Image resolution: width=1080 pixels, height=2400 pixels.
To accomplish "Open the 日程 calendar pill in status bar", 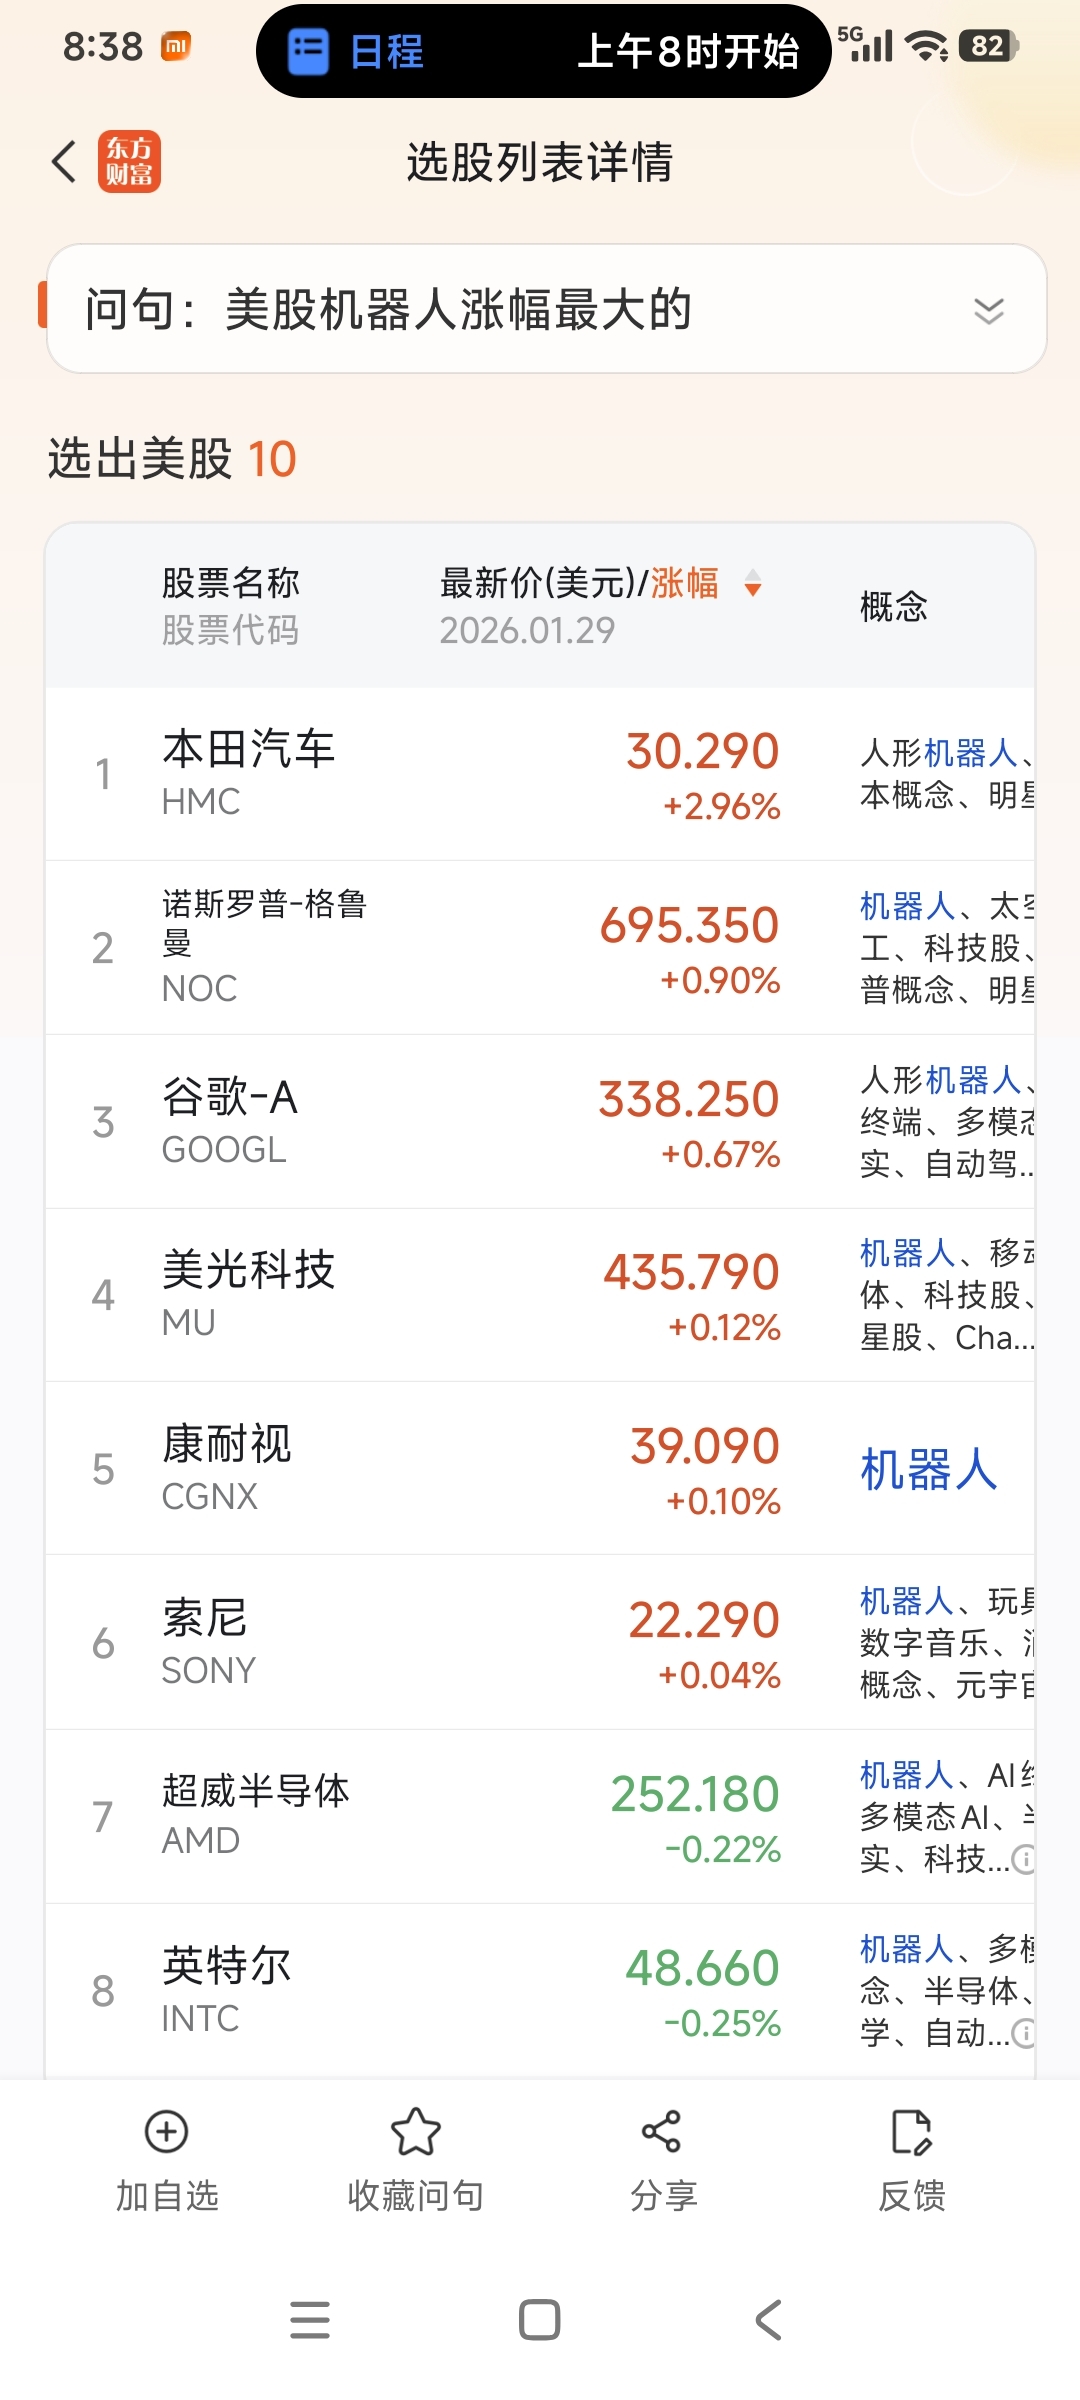I will click(543, 50).
